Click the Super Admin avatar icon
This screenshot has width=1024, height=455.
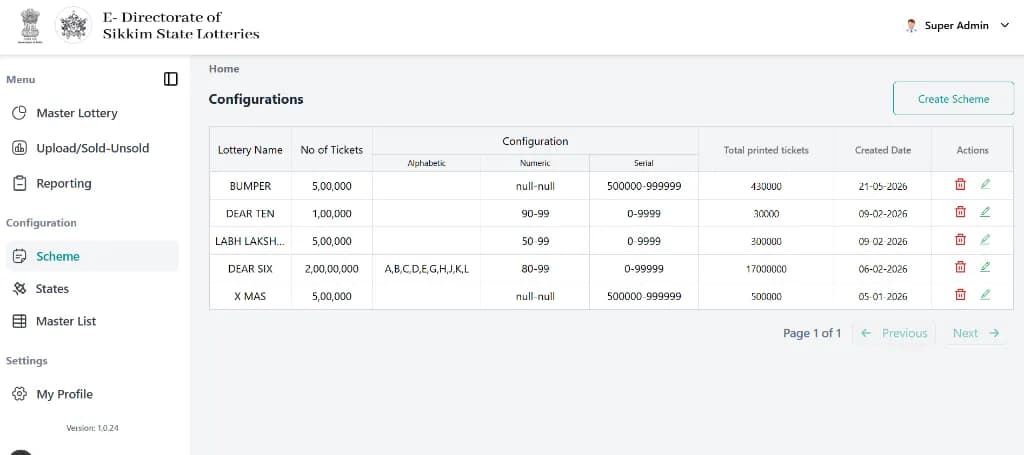[911, 26]
